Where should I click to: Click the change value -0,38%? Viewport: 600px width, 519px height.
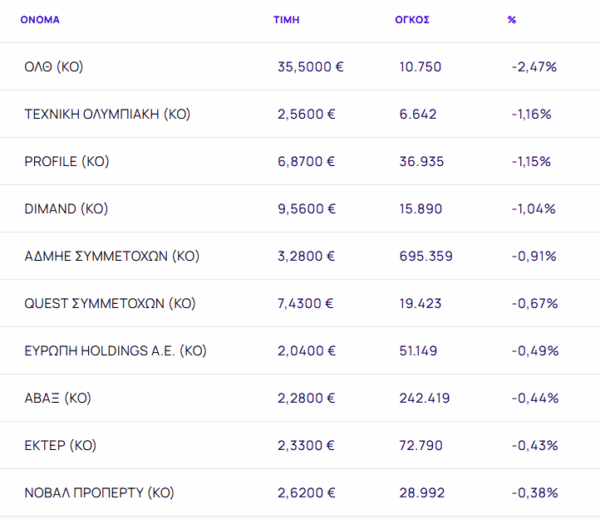tap(535, 493)
